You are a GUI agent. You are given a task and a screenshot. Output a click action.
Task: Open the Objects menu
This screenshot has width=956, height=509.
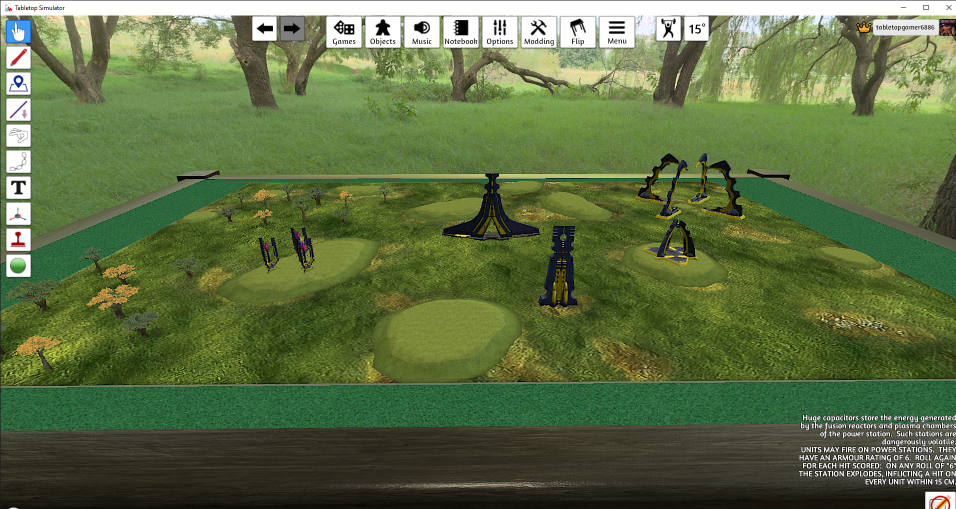click(383, 32)
